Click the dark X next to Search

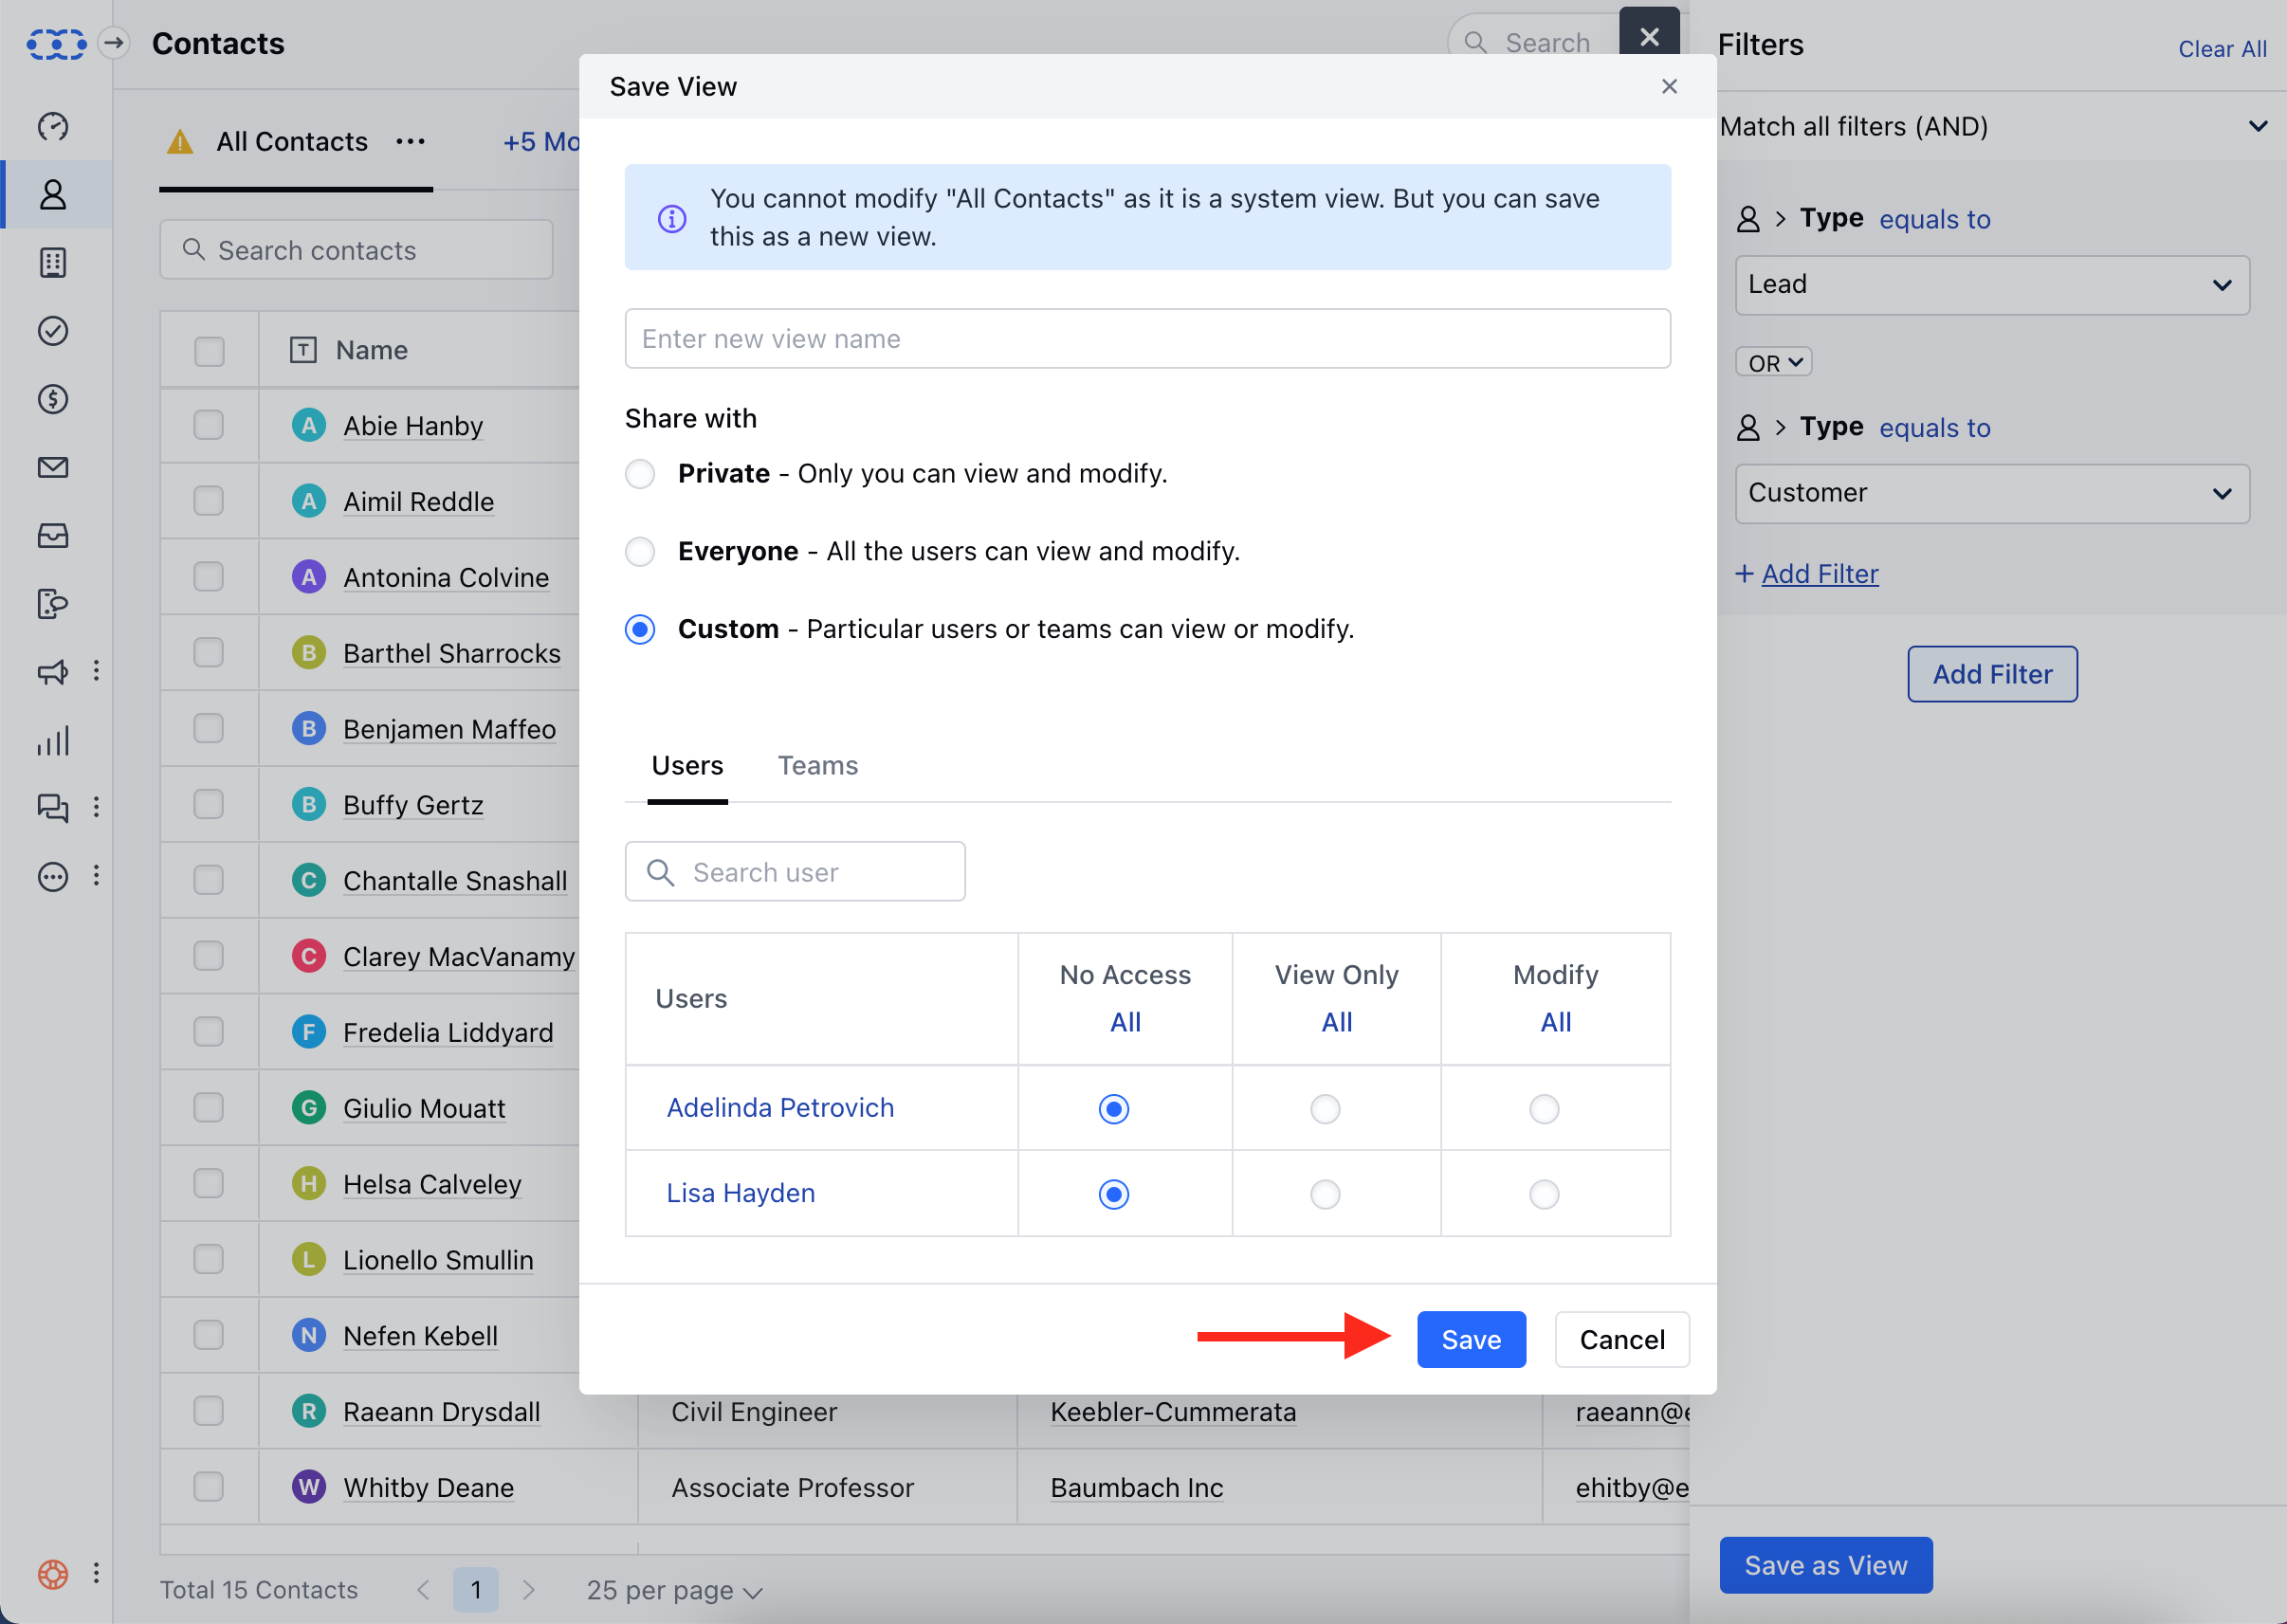pos(1649,36)
